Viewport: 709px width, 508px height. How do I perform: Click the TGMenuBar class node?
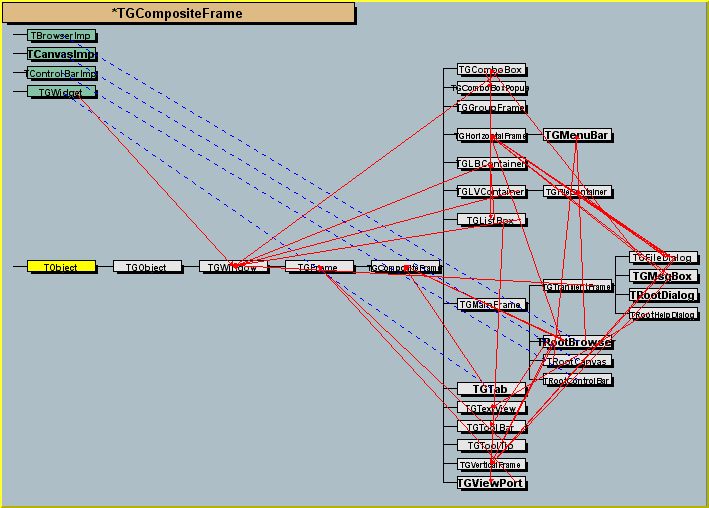click(x=577, y=135)
